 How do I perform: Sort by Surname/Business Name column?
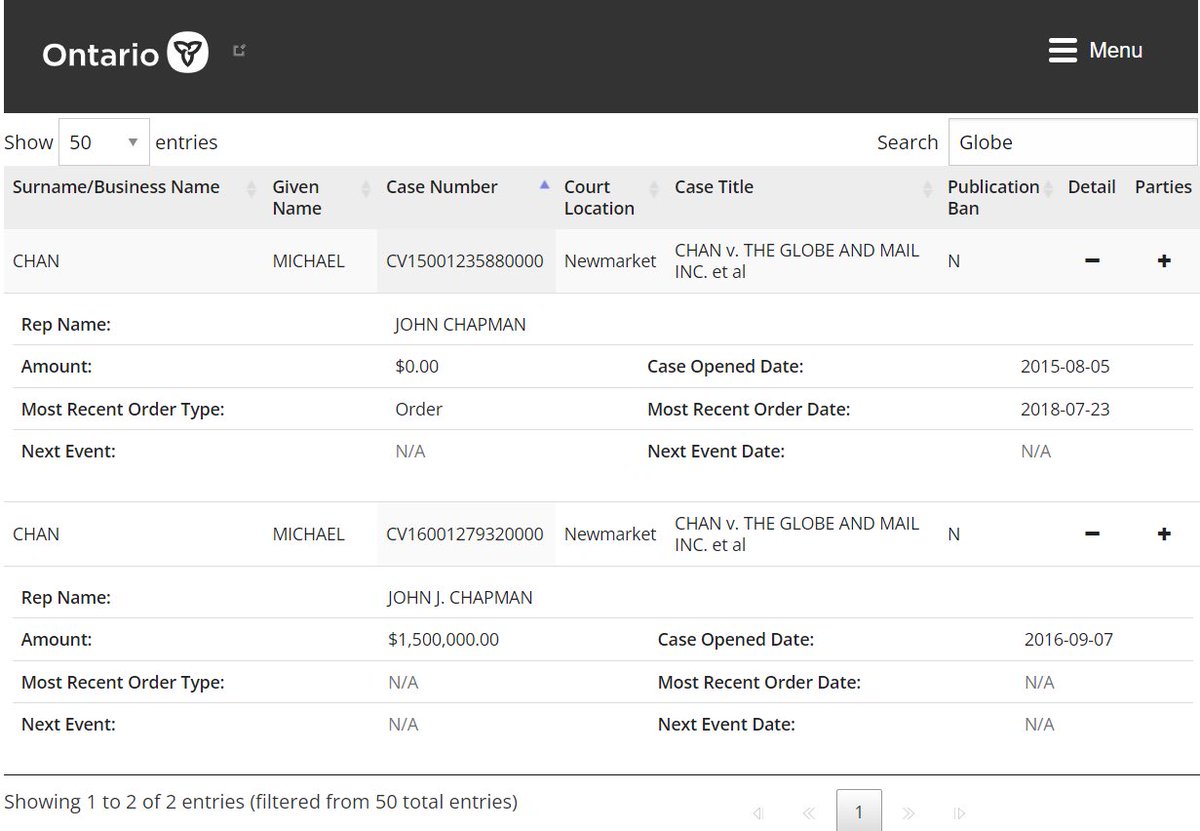pos(133,198)
